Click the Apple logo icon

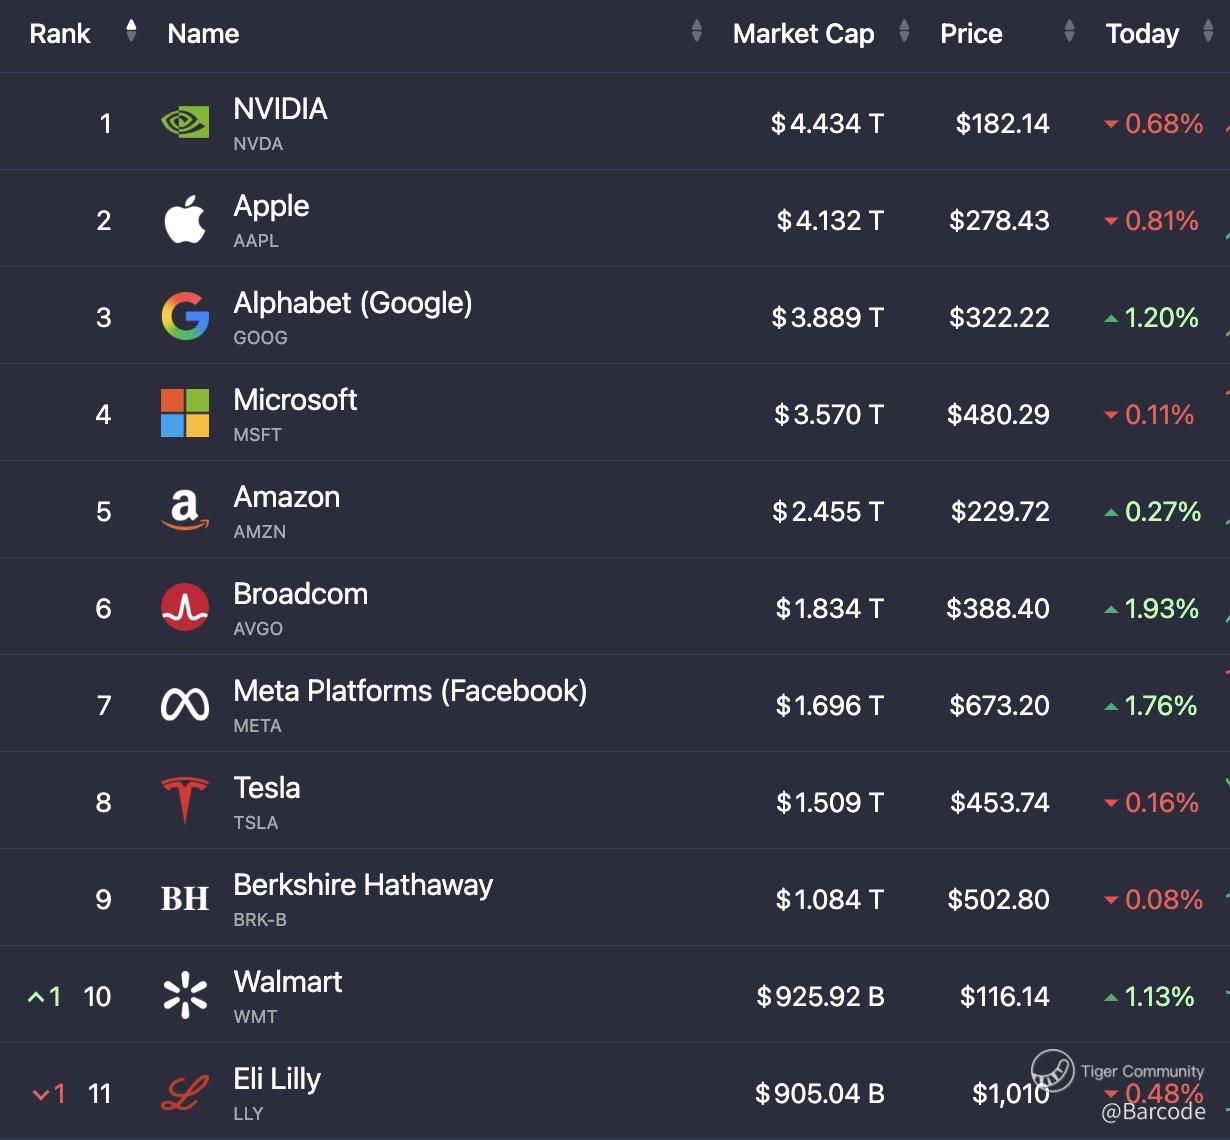click(185, 220)
